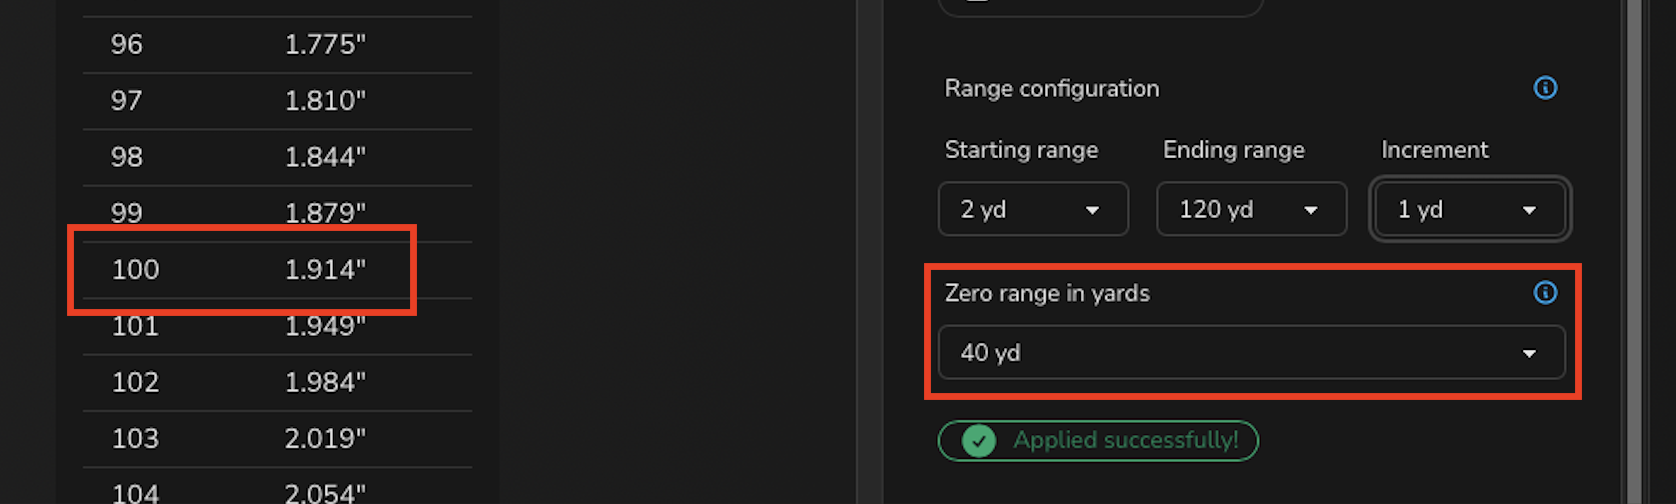The width and height of the screenshot is (1676, 504).
Task: Expand the Ending range 120 yd dropdown
Action: point(1251,210)
